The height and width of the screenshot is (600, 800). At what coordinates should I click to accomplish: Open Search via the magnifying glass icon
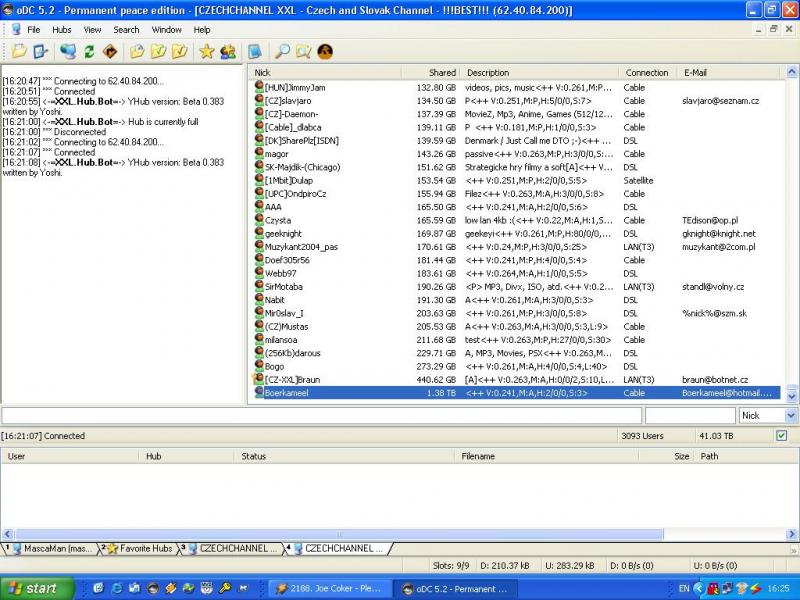pyautogui.click(x=282, y=51)
